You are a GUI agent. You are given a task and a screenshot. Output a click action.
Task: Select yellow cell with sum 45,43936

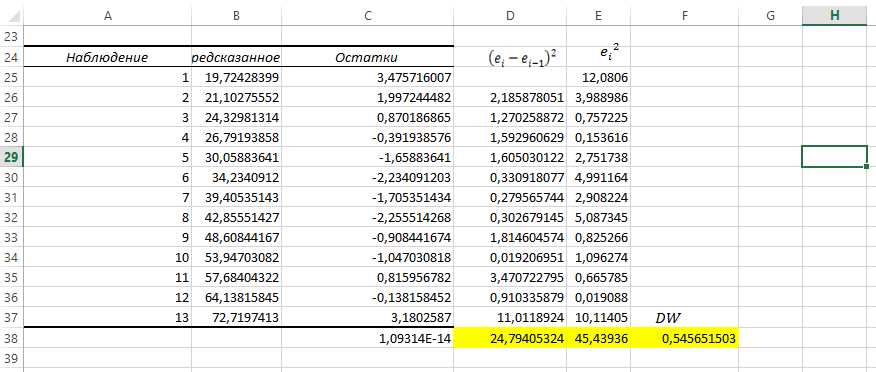click(x=598, y=338)
